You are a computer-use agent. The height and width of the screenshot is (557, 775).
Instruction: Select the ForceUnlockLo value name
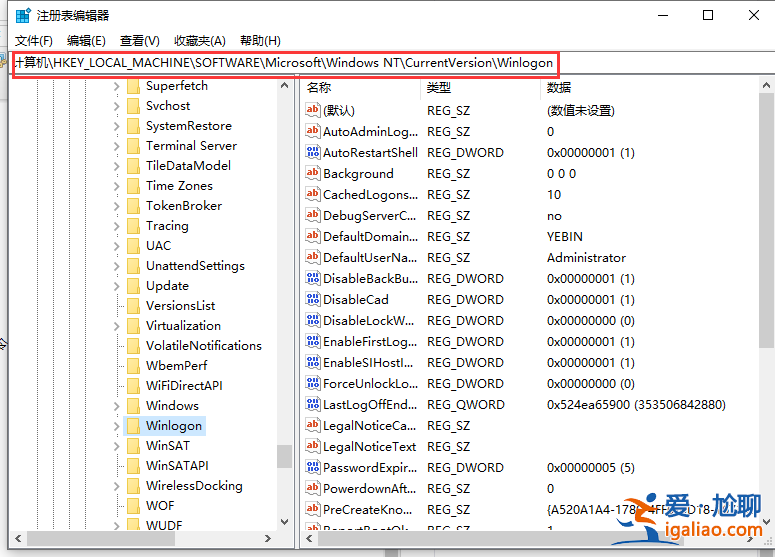tap(371, 384)
